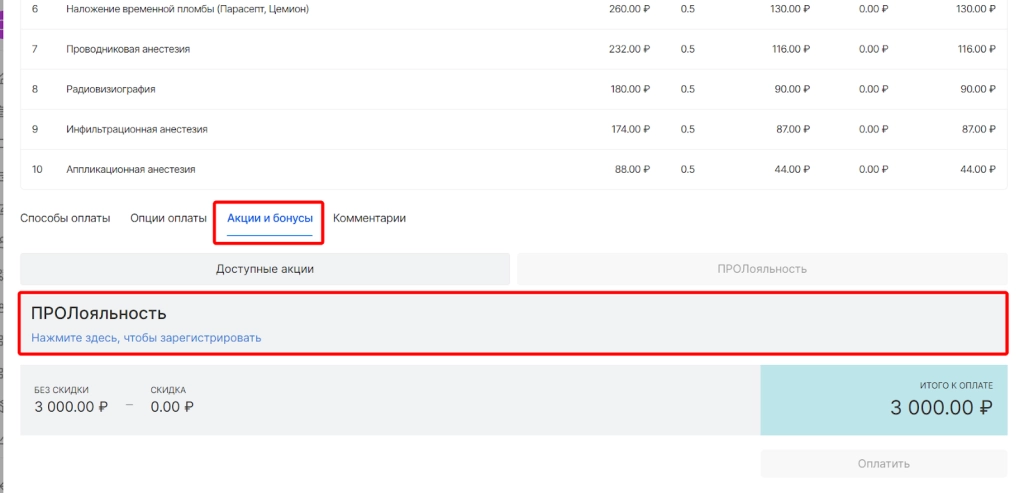Viewport: 1024px width, 493px height.
Task: Choose the Аппликационная анестезия row
Action: tap(130, 169)
